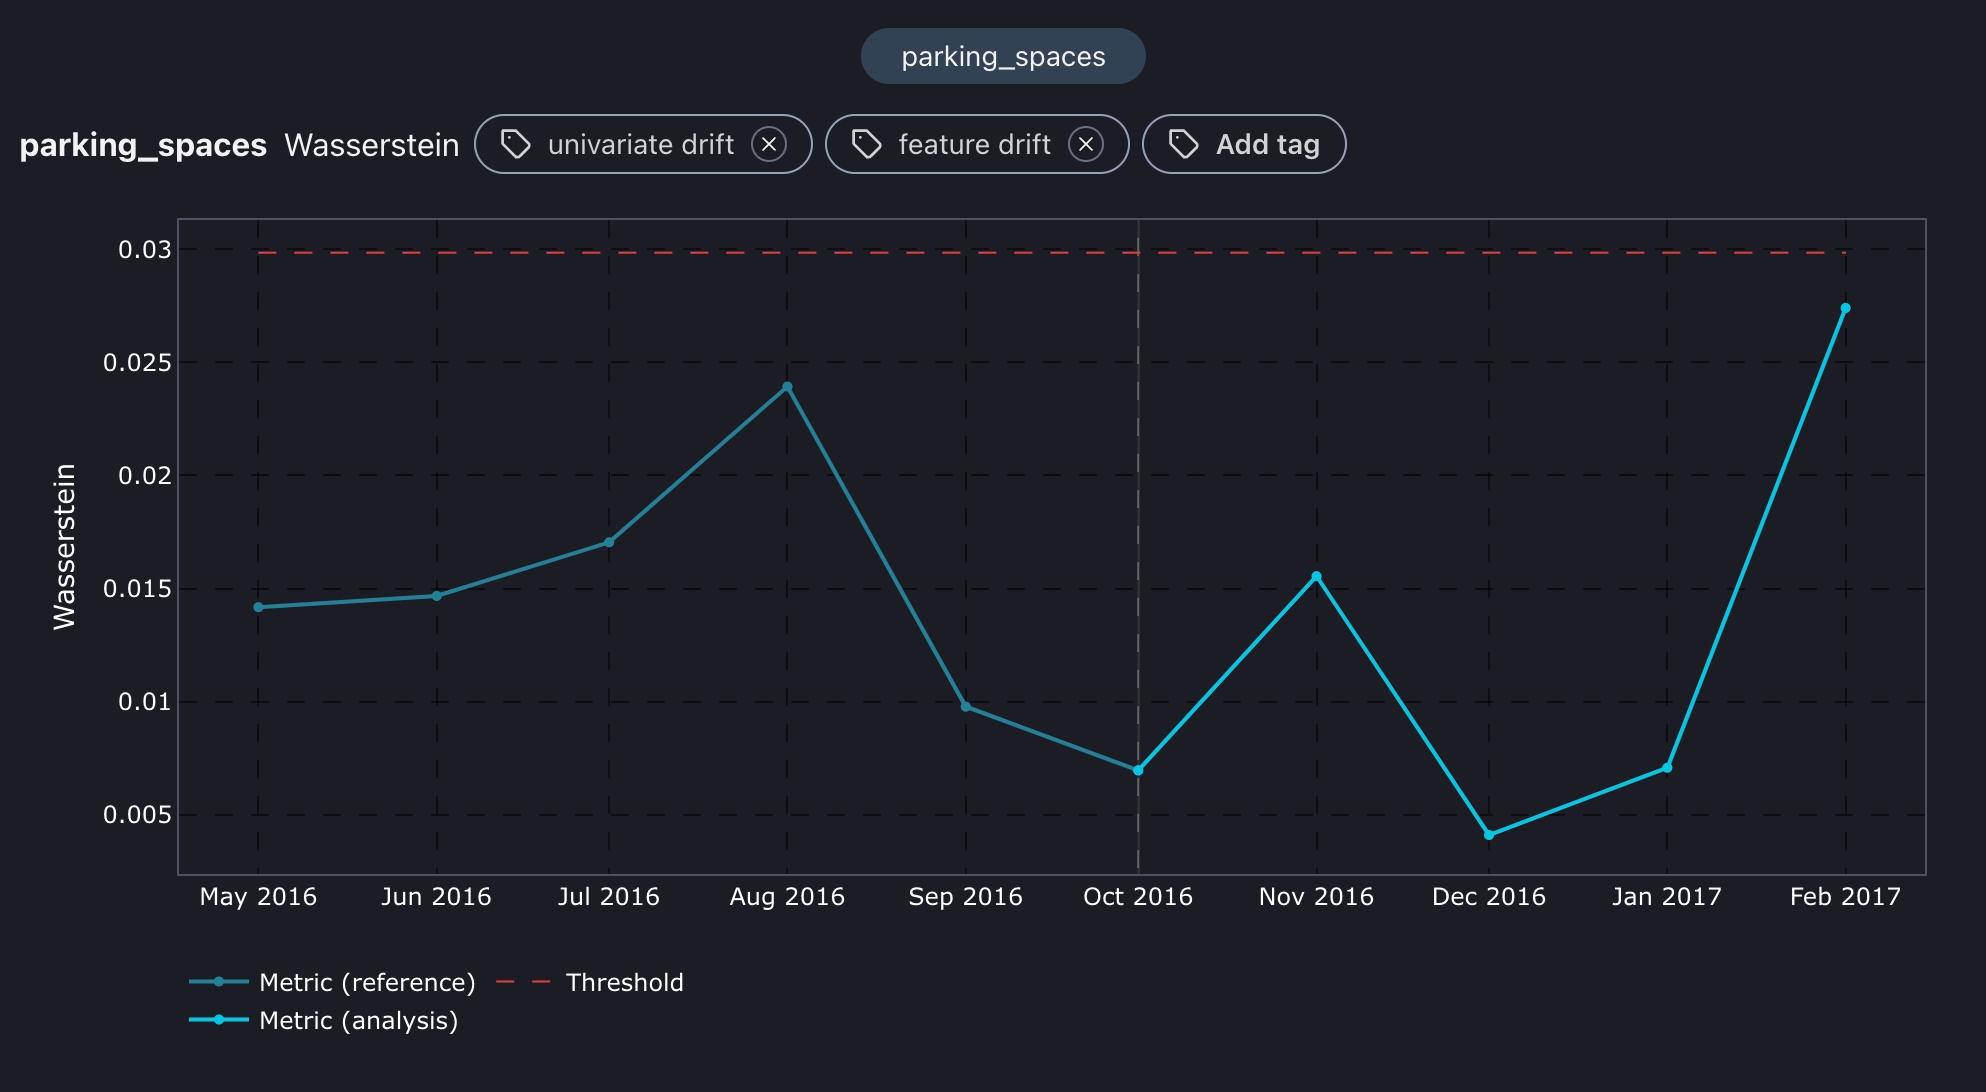Remove the feature drift tag
Screen dimensions: 1986x1092
1085,145
